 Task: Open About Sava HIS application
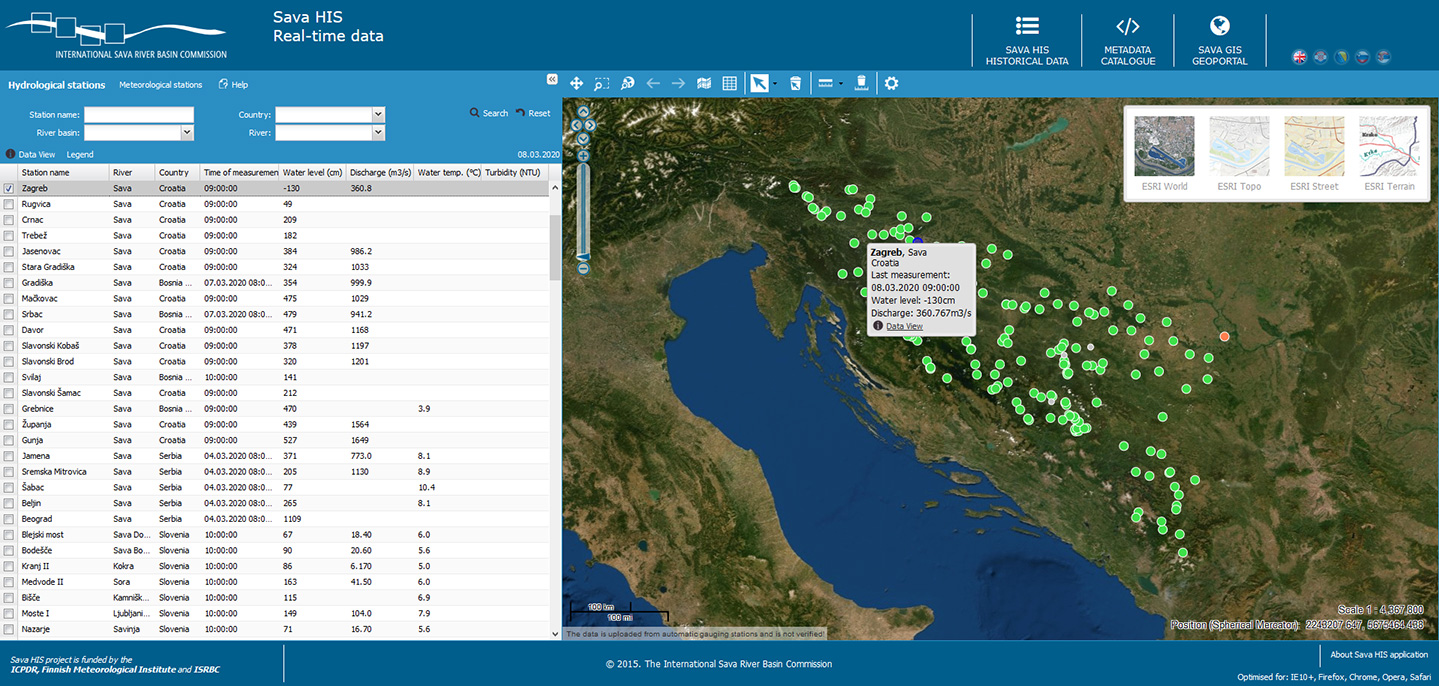1378,655
